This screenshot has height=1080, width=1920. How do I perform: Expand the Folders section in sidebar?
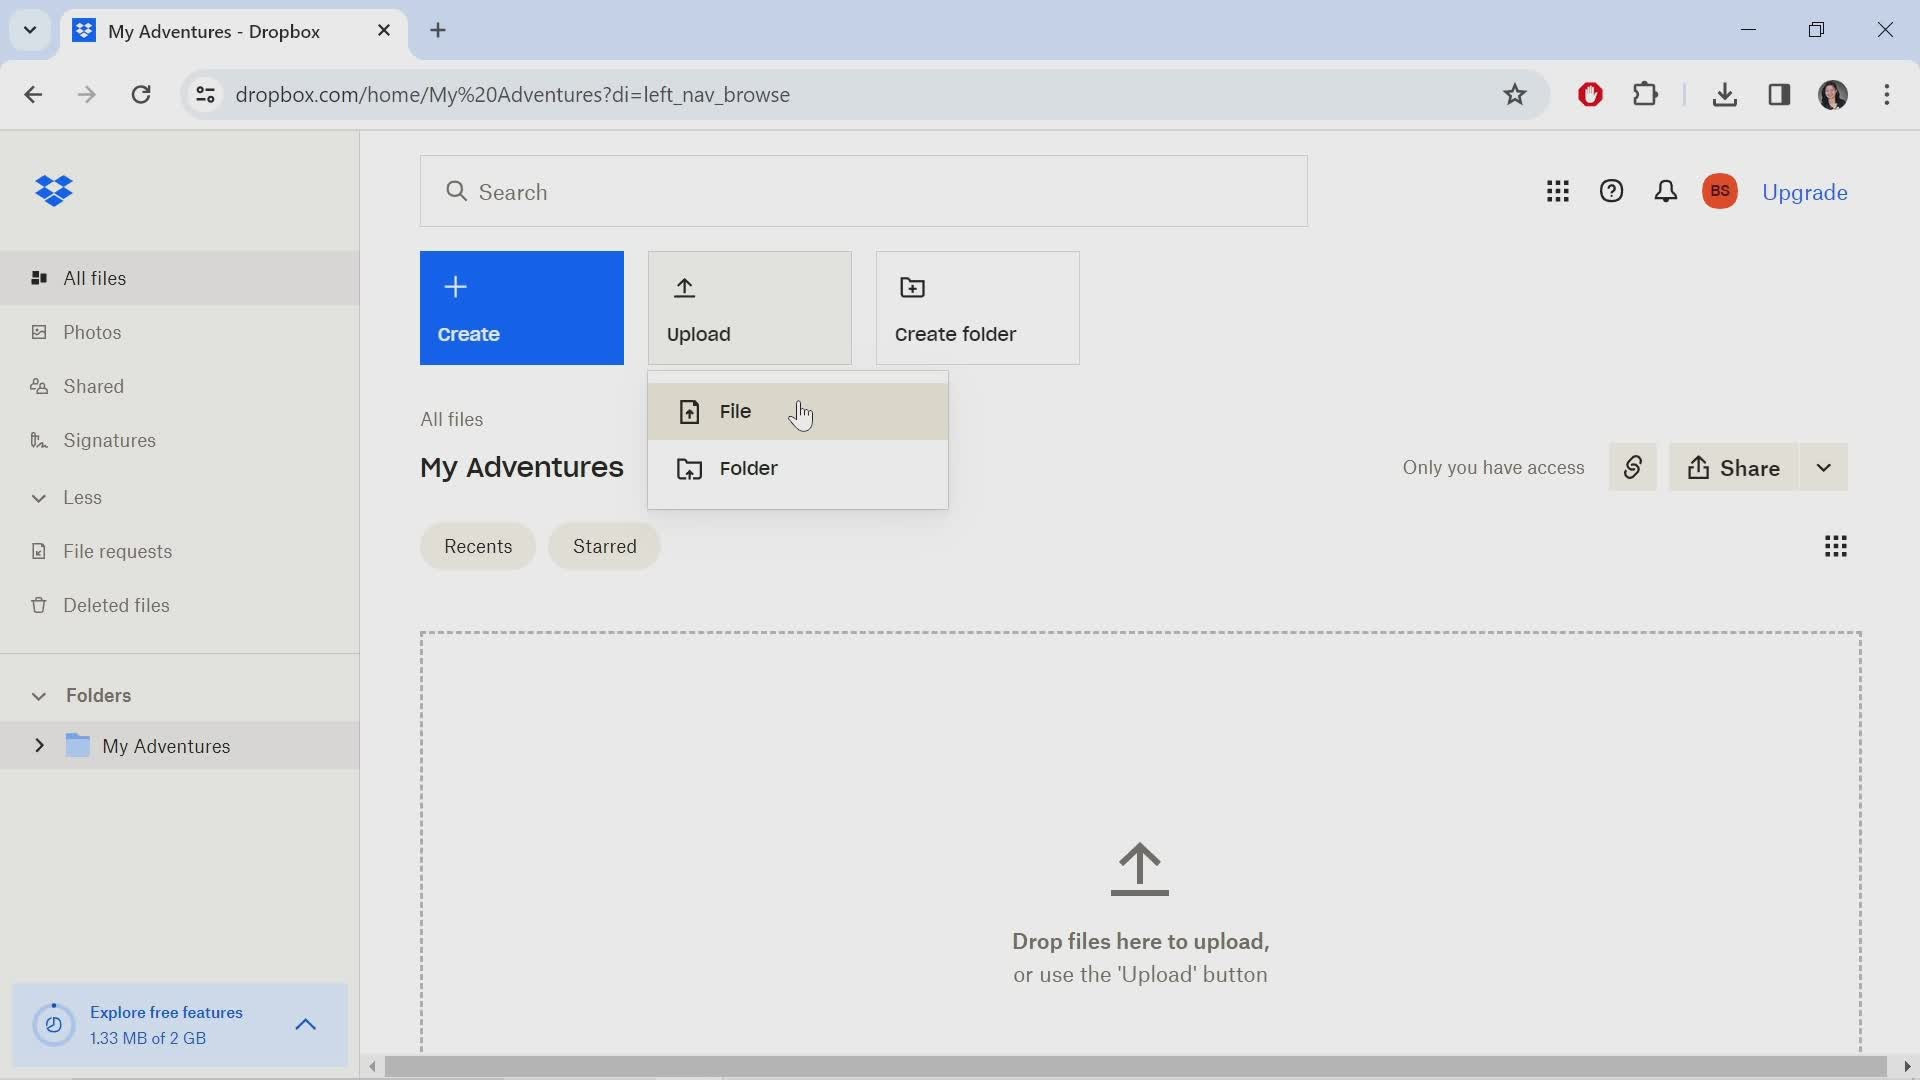click(38, 695)
